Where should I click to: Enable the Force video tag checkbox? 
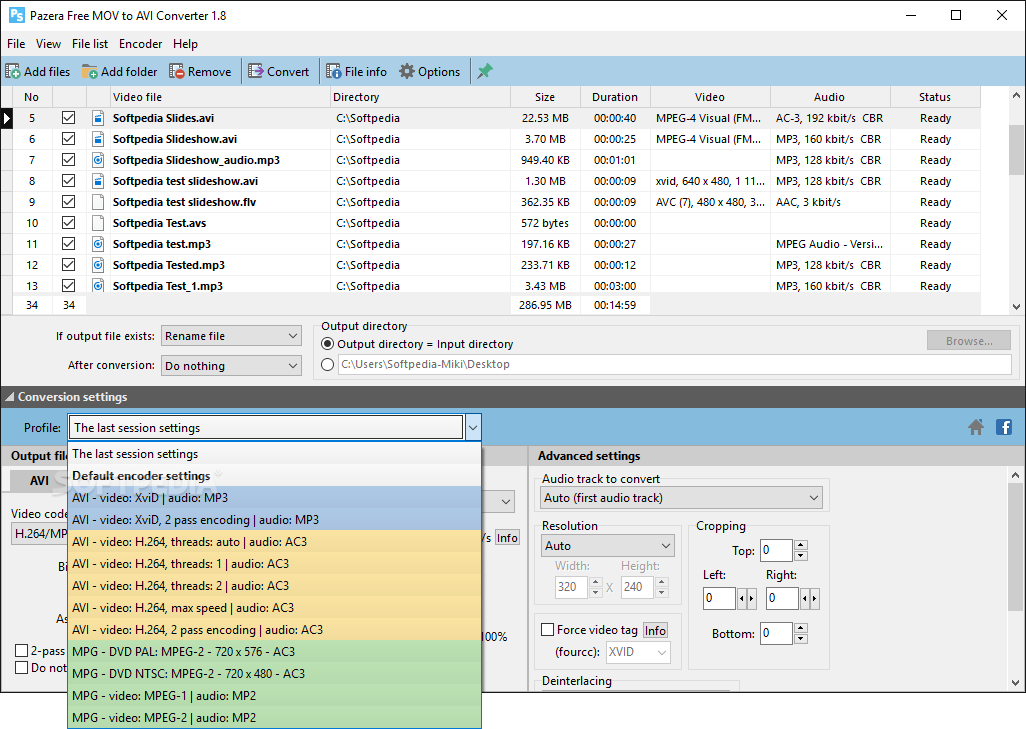pyautogui.click(x=548, y=630)
